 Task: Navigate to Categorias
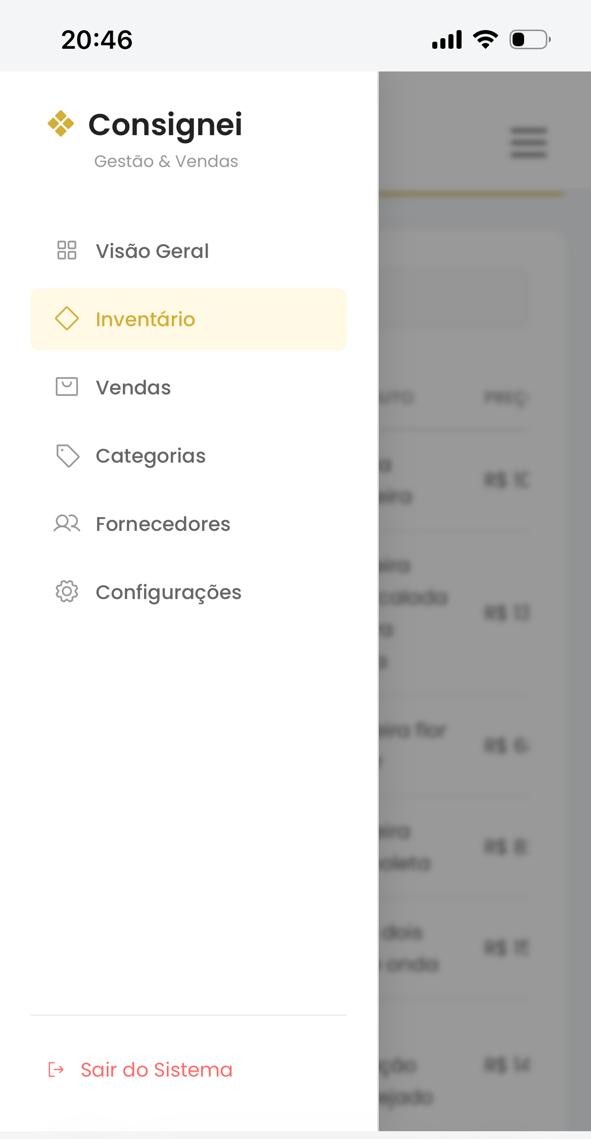150,455
